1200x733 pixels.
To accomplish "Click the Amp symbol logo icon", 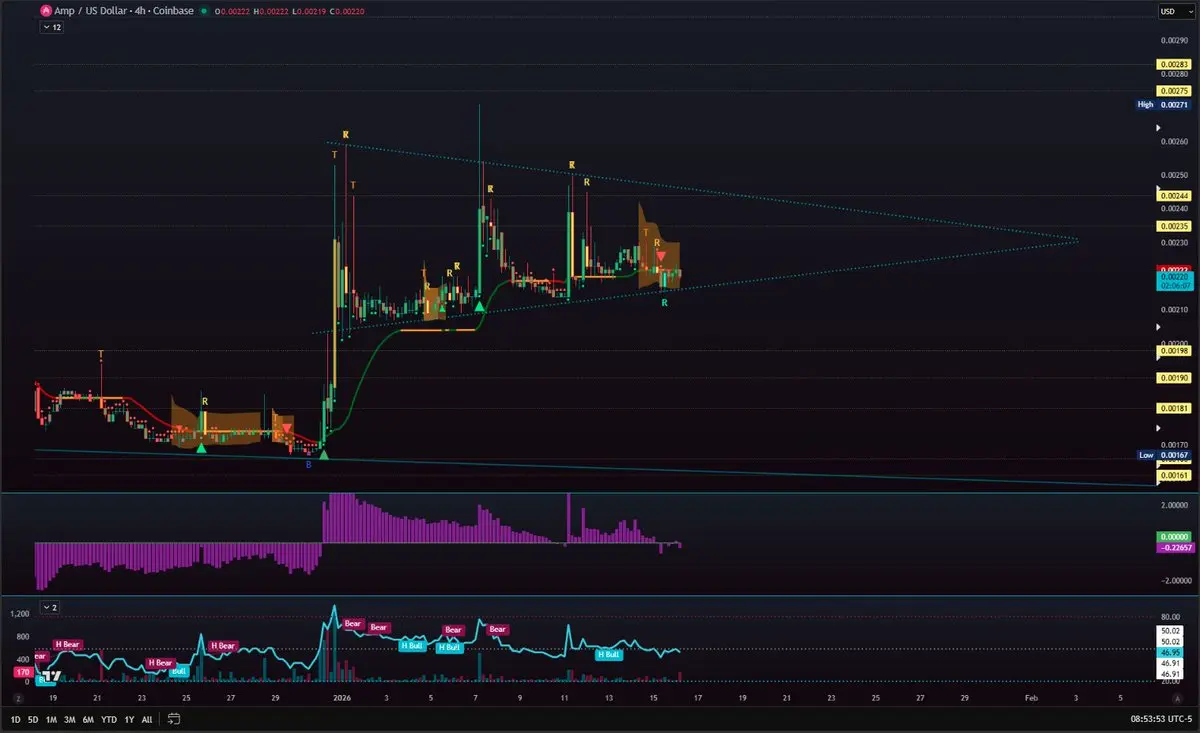I will point(45,11).
